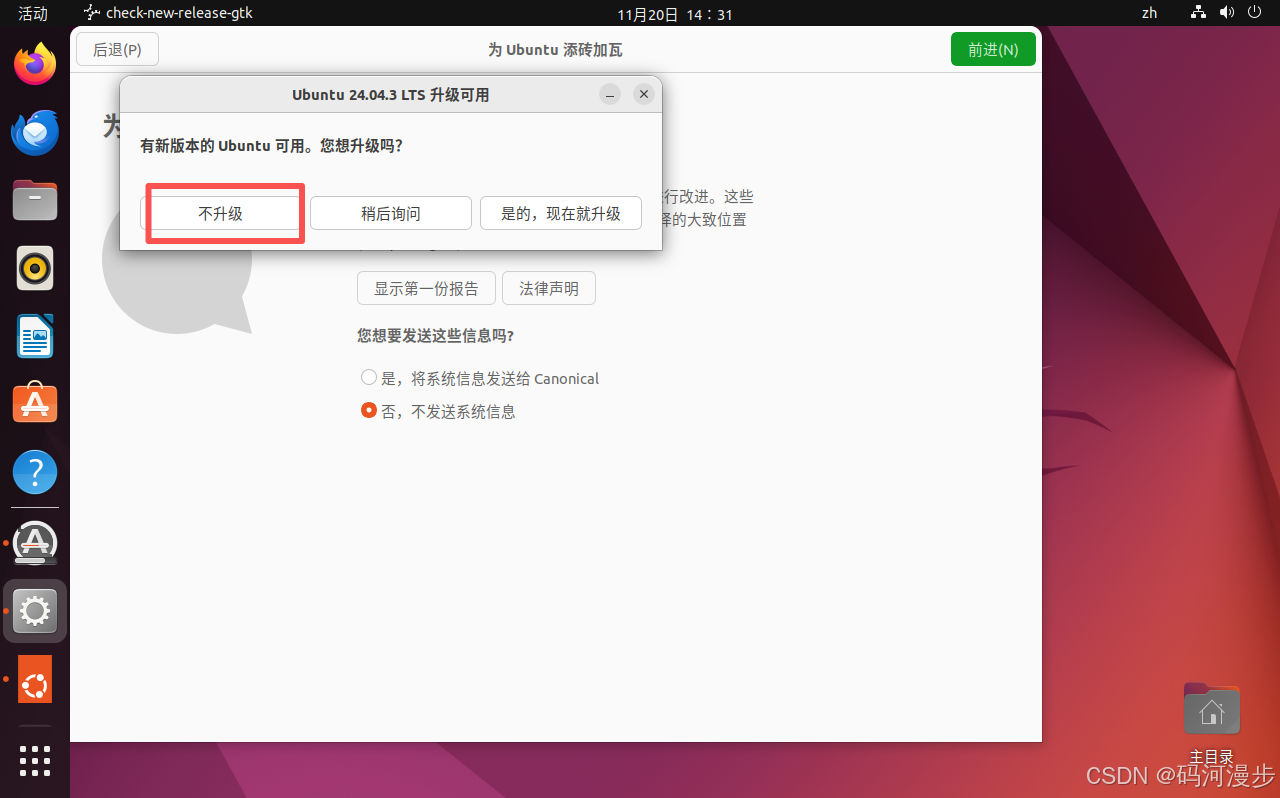
Task: Open the Files manager dock icon
Action: pyautogui.click(x=35, y=200)
